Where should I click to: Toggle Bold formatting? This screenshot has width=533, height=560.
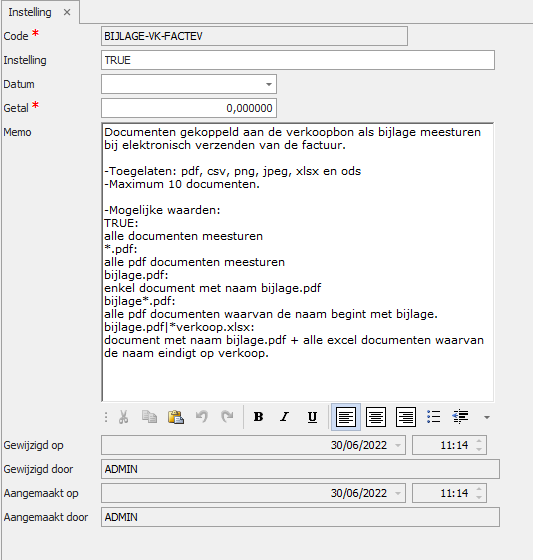pyautogui.click(x=258, y=417)
